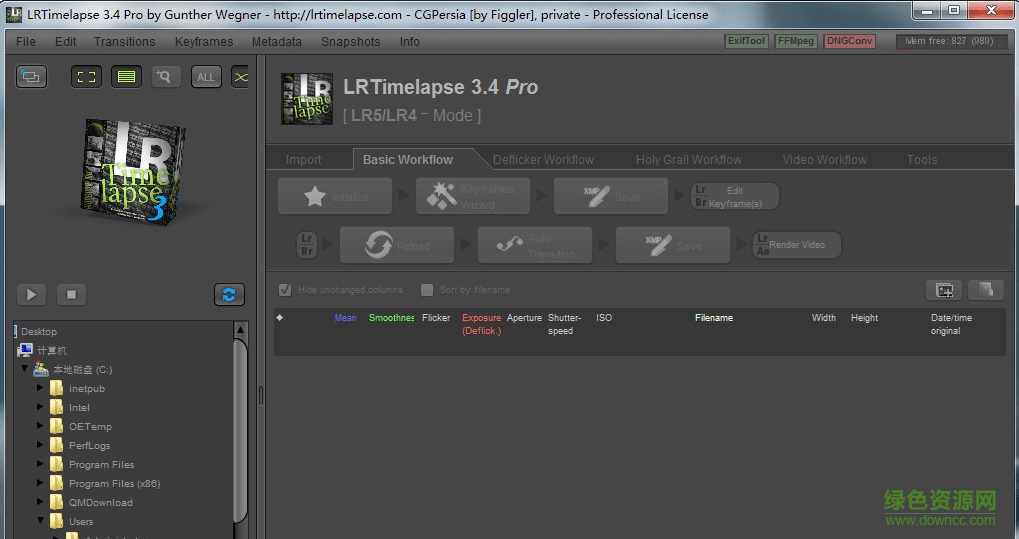The image size is (1019, 539).
Task: Open the Info menu
Action: (409, 42)
